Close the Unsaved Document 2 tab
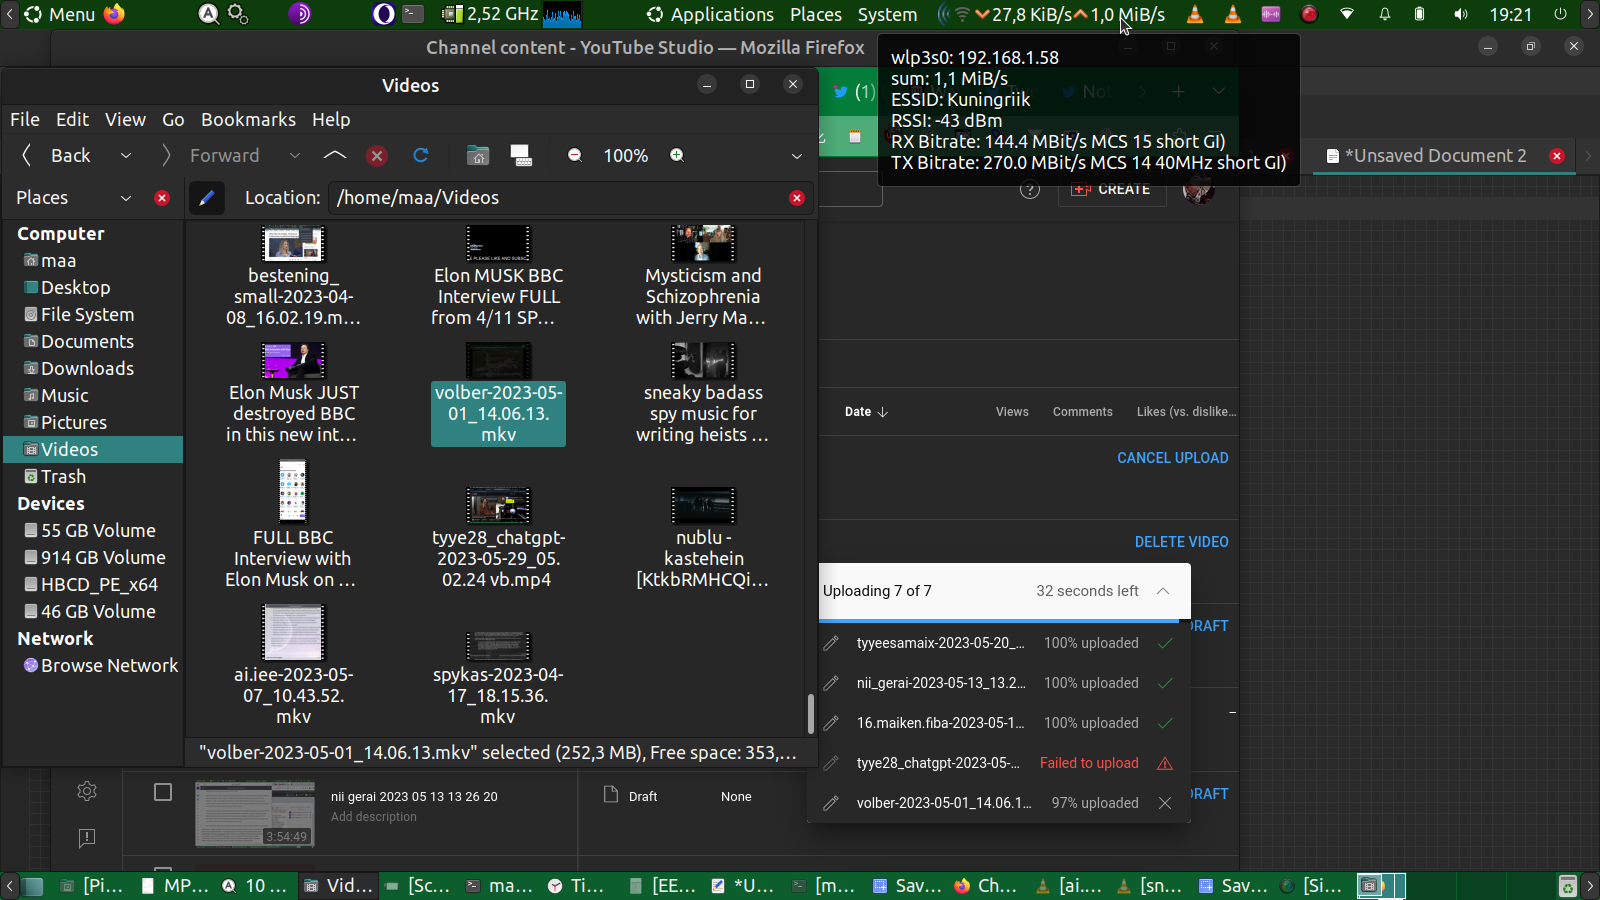This screenshot has height=900, width=1600. click(x=1557, y=156)
